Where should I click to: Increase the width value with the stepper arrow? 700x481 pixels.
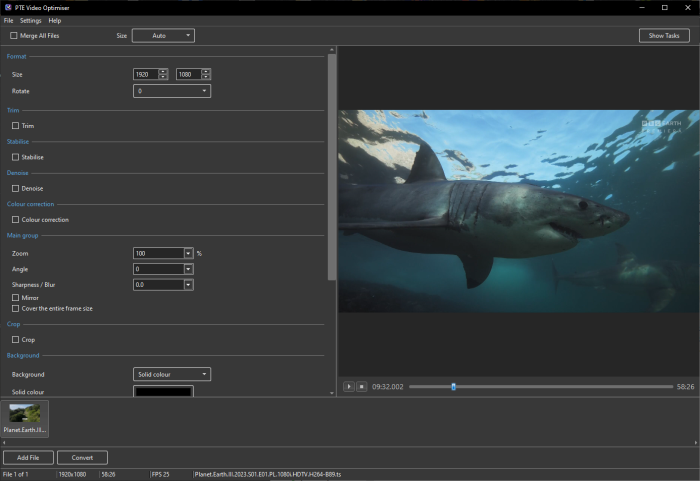click(x=163, y=72)
